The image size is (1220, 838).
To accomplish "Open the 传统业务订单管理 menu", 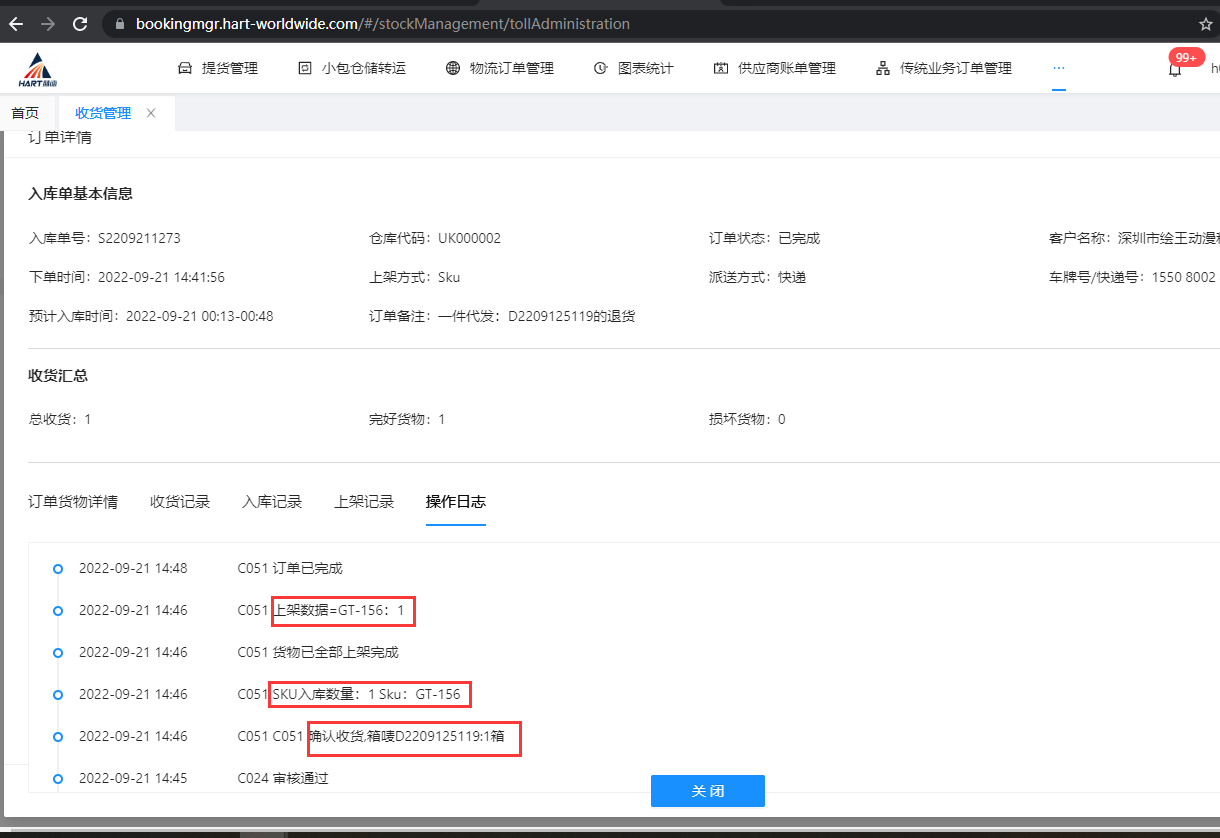I will pyautogui.click(x=943, y=68).
